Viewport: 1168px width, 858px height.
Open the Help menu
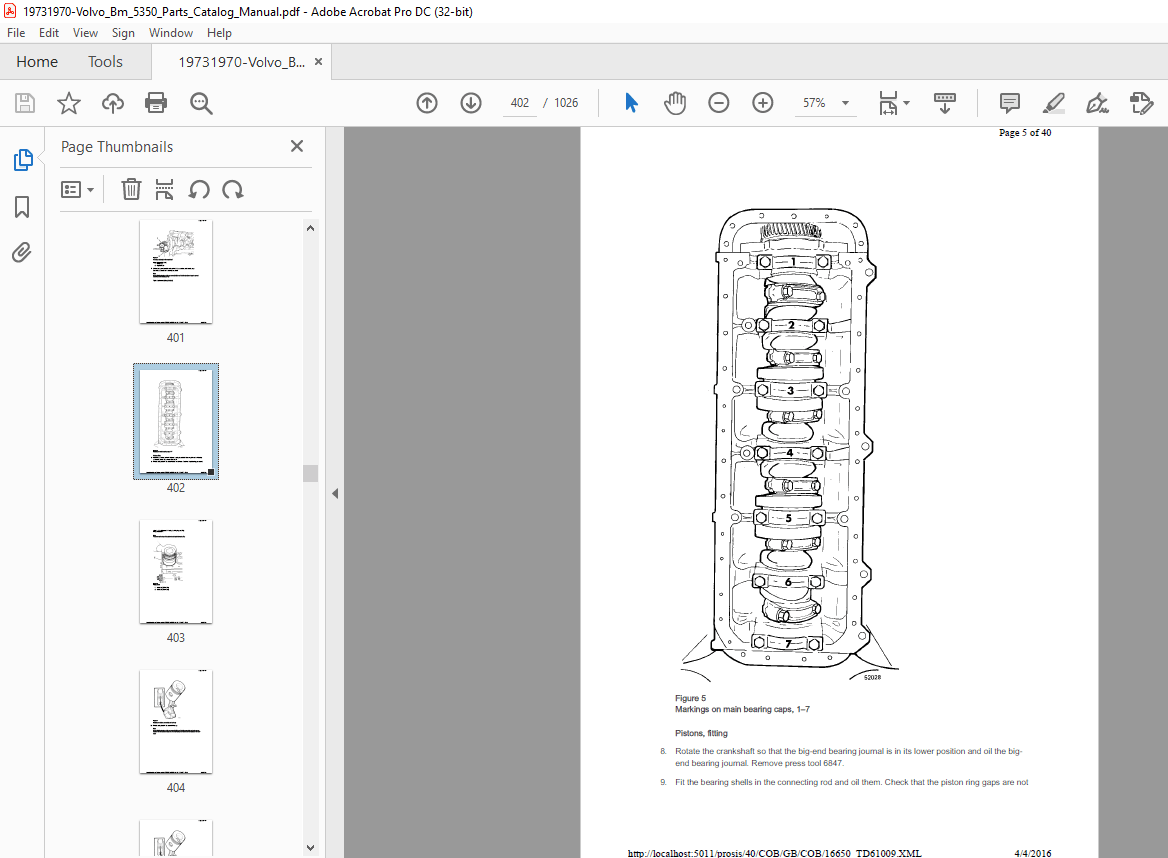(219, 33)
